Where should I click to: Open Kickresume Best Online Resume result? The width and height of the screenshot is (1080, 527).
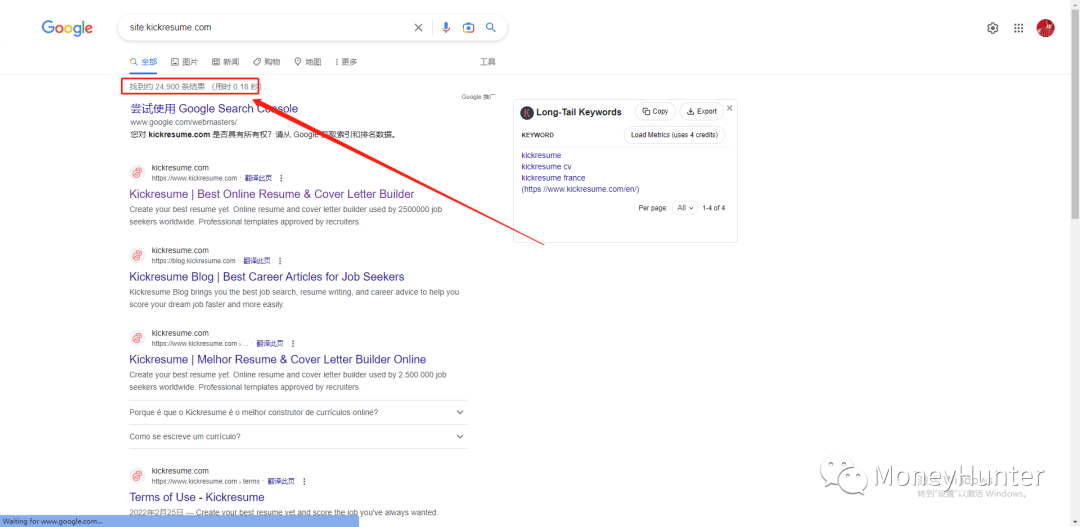click(271, 194)
